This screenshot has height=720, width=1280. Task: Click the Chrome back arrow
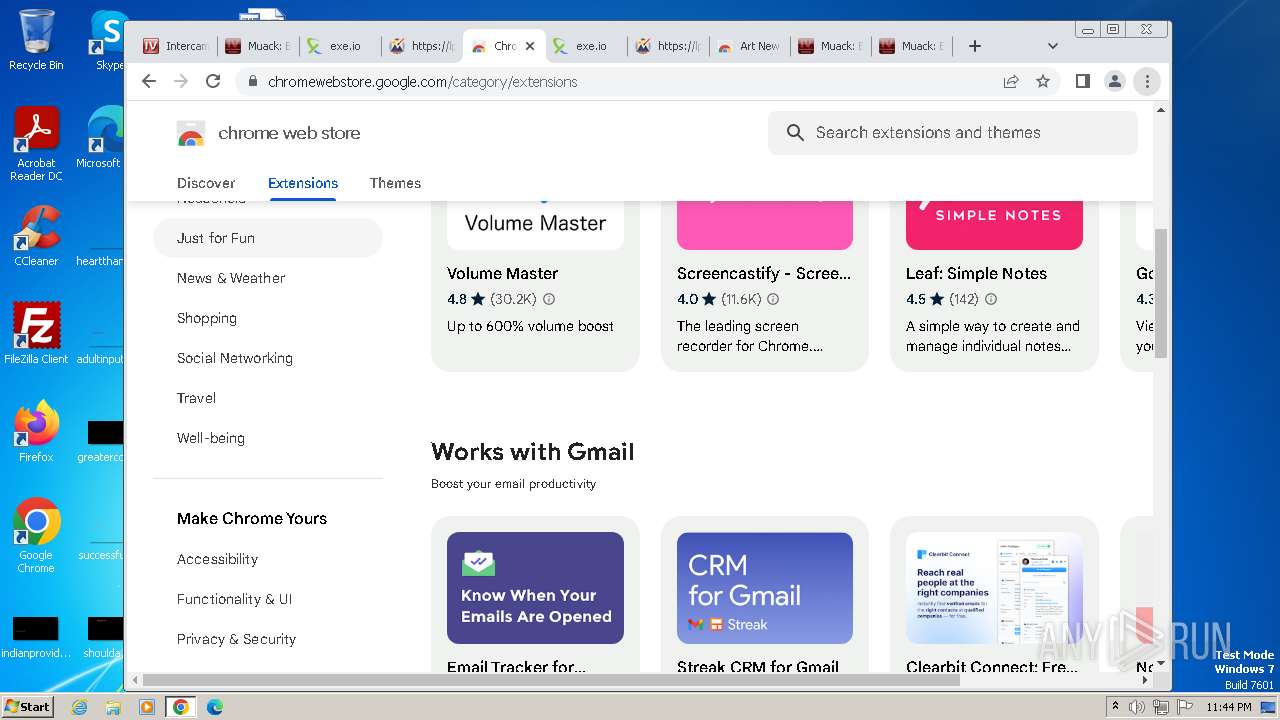[x=149, y=81]
